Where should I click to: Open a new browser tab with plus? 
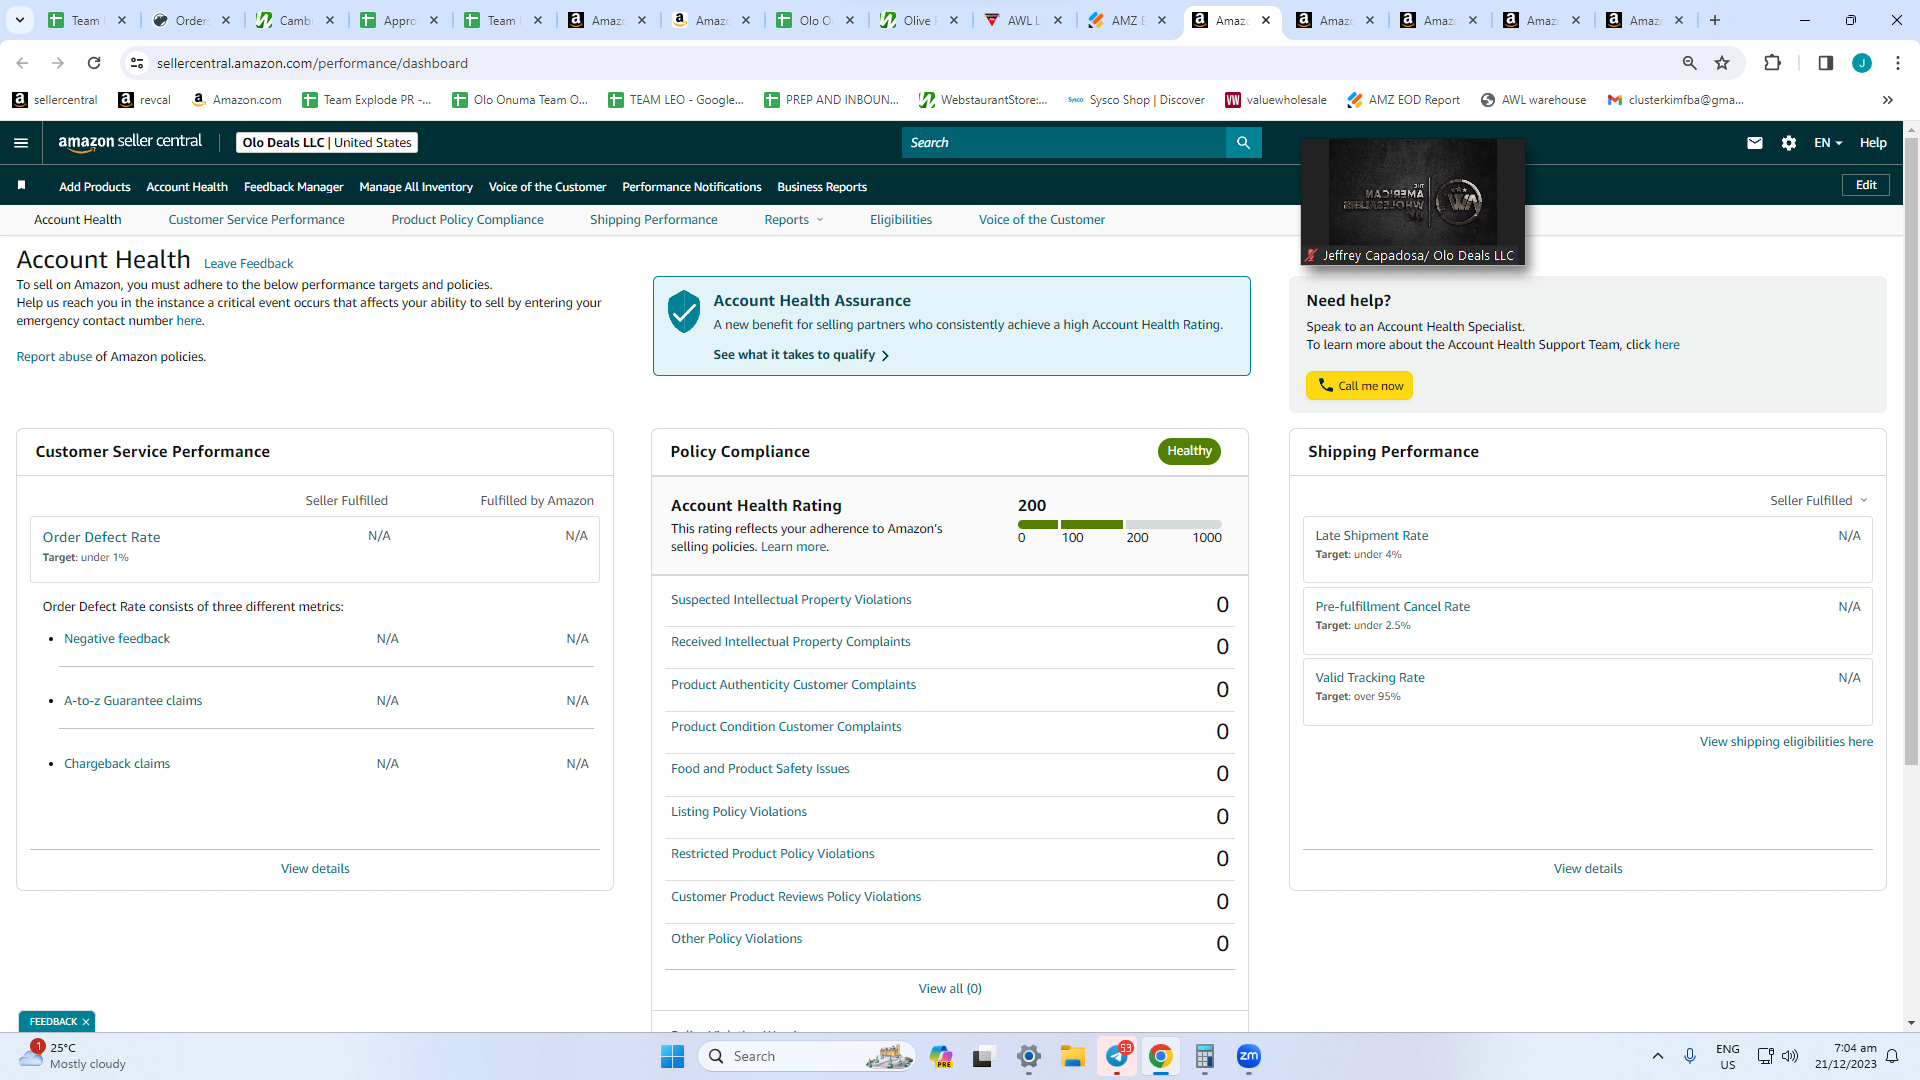tap(1715, 20)
